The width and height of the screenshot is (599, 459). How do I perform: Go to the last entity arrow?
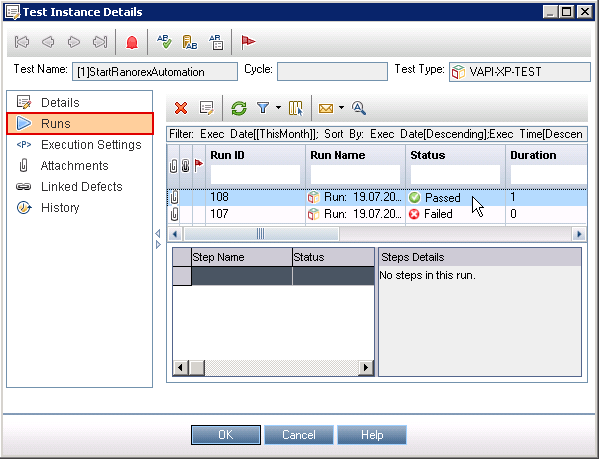pyautogui.click(x=100, y=42)
